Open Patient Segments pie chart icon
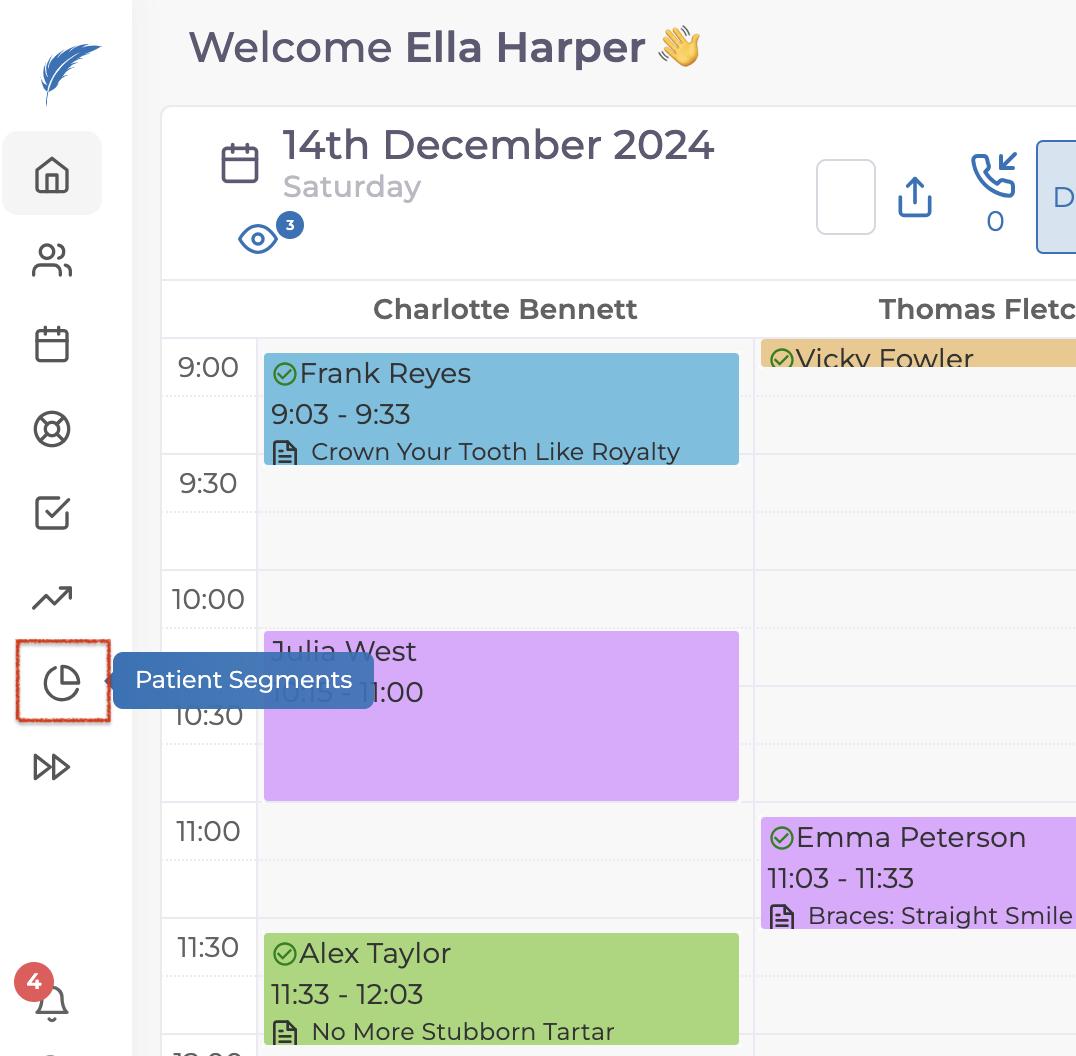1076x1056 pixels. [62, 683]
